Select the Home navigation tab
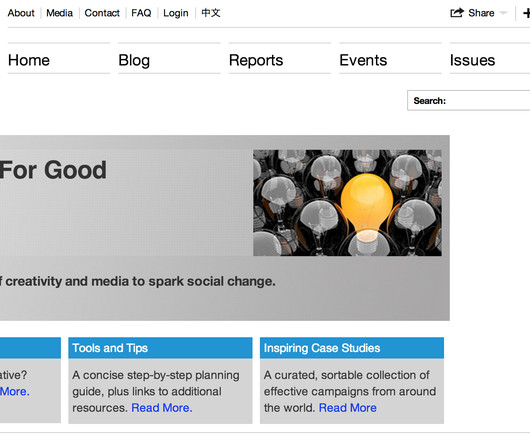The height and width of the screenshot is (442, 530). 59,60
